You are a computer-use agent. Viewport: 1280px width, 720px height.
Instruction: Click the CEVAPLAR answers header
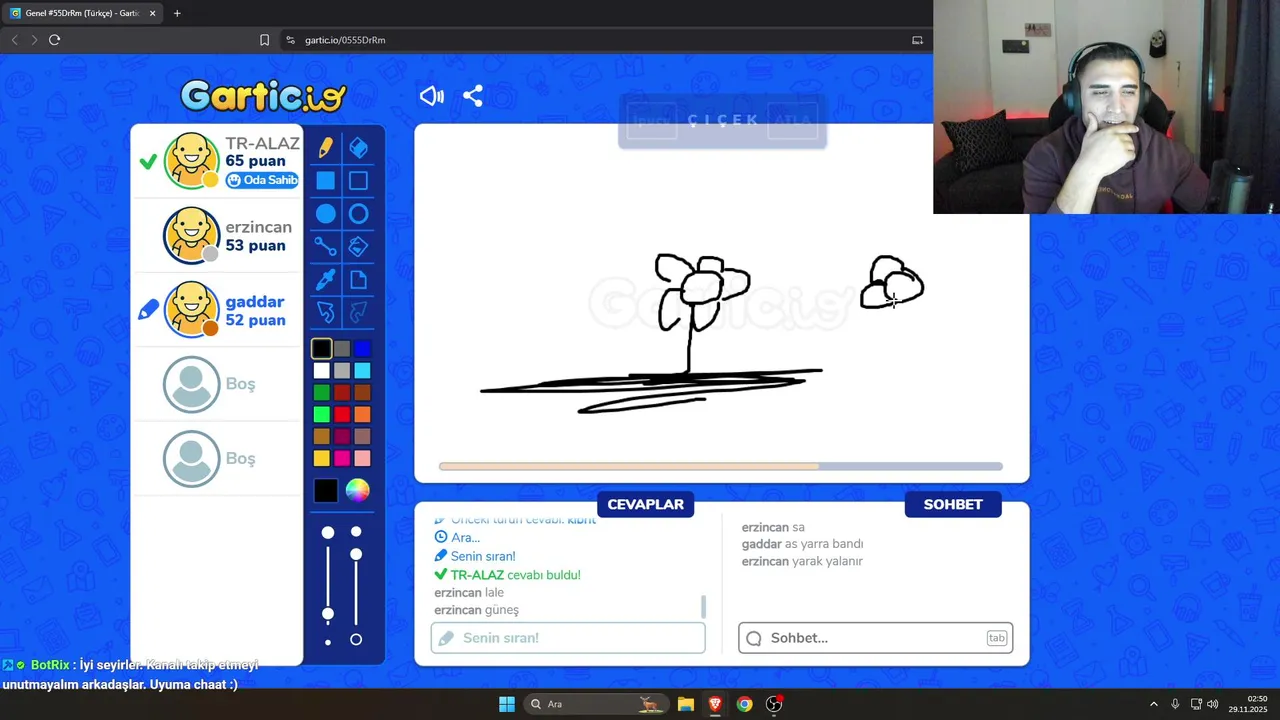pos(645,504)
